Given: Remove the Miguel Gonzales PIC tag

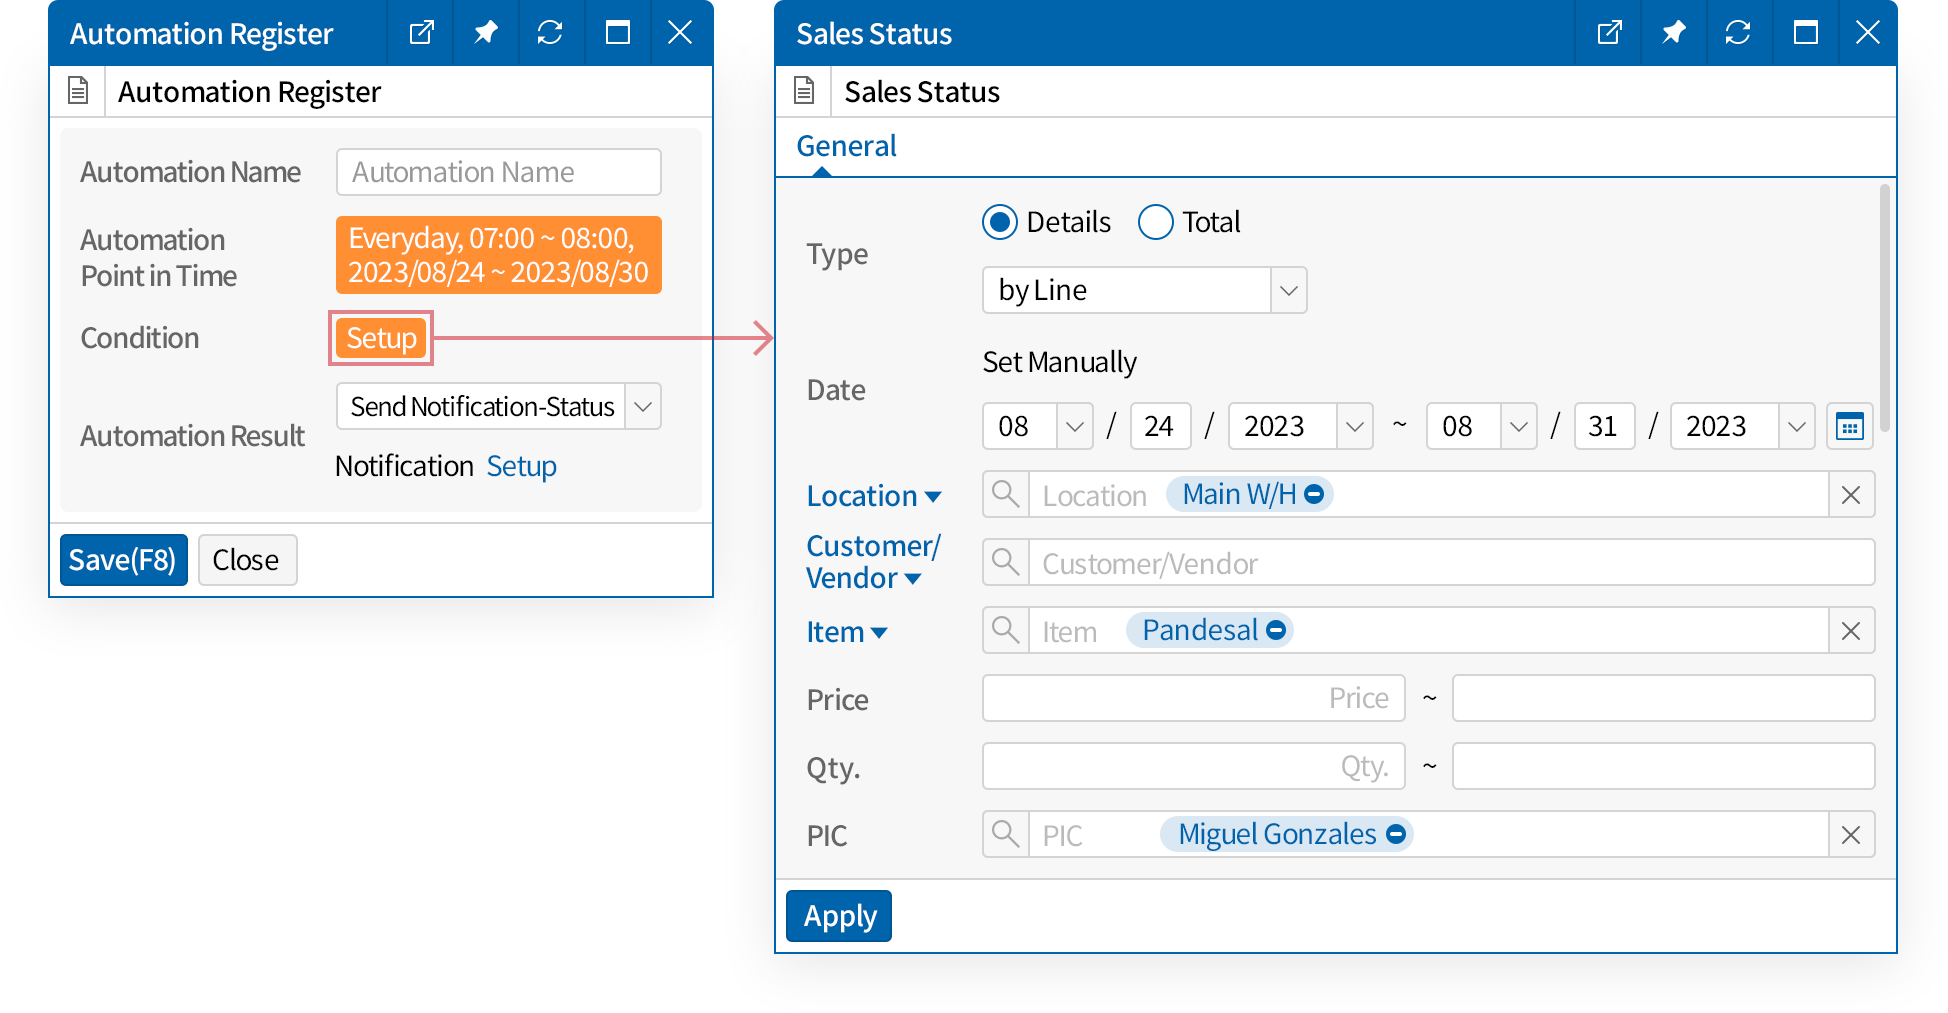Looking at the screenshot, I should pyautogui.click(x=1396, y=834).
